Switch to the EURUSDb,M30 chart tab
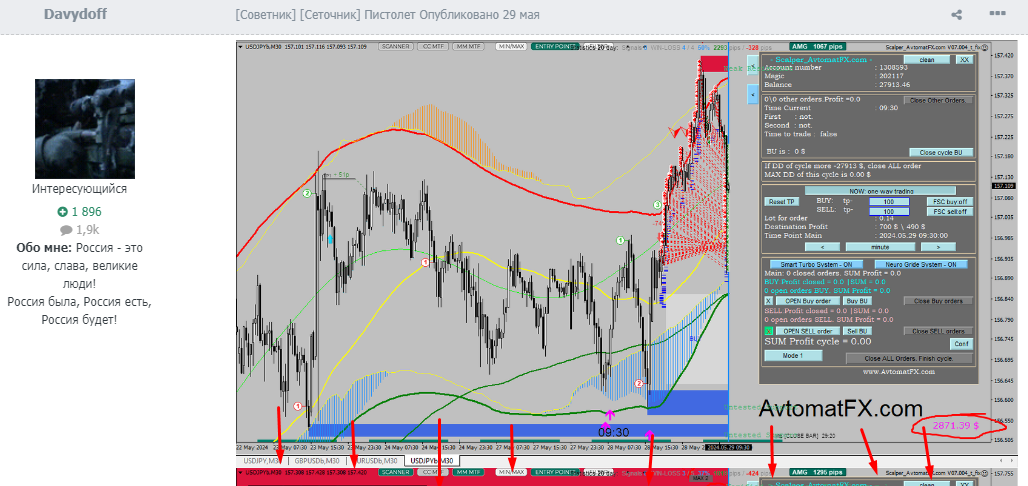 (374, 460)
